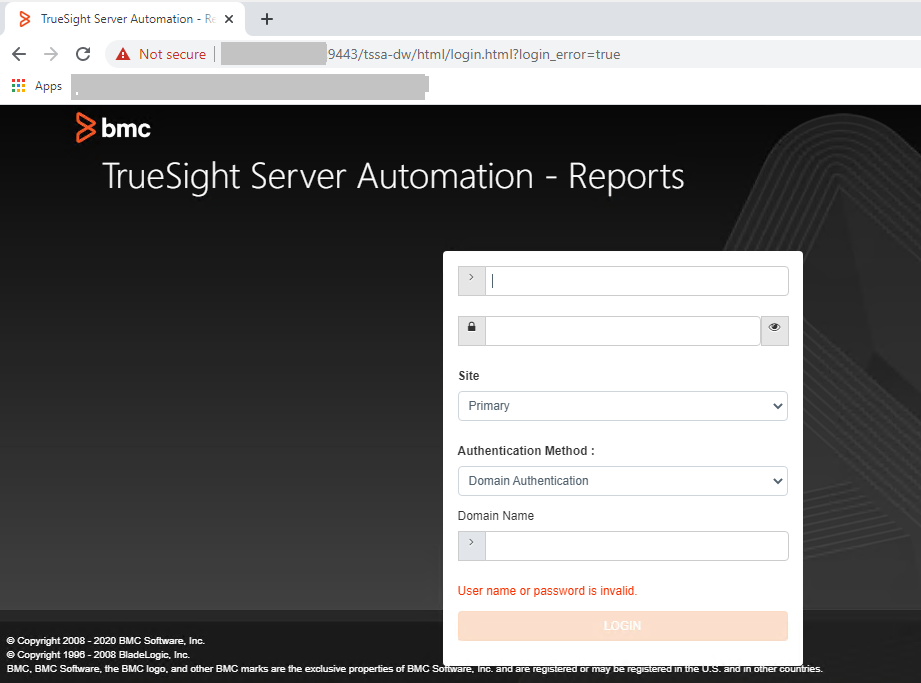Click the LOGIN button
Image resolution: width=921 pixels, height=683 pixels.
click(x=622, y=625)
